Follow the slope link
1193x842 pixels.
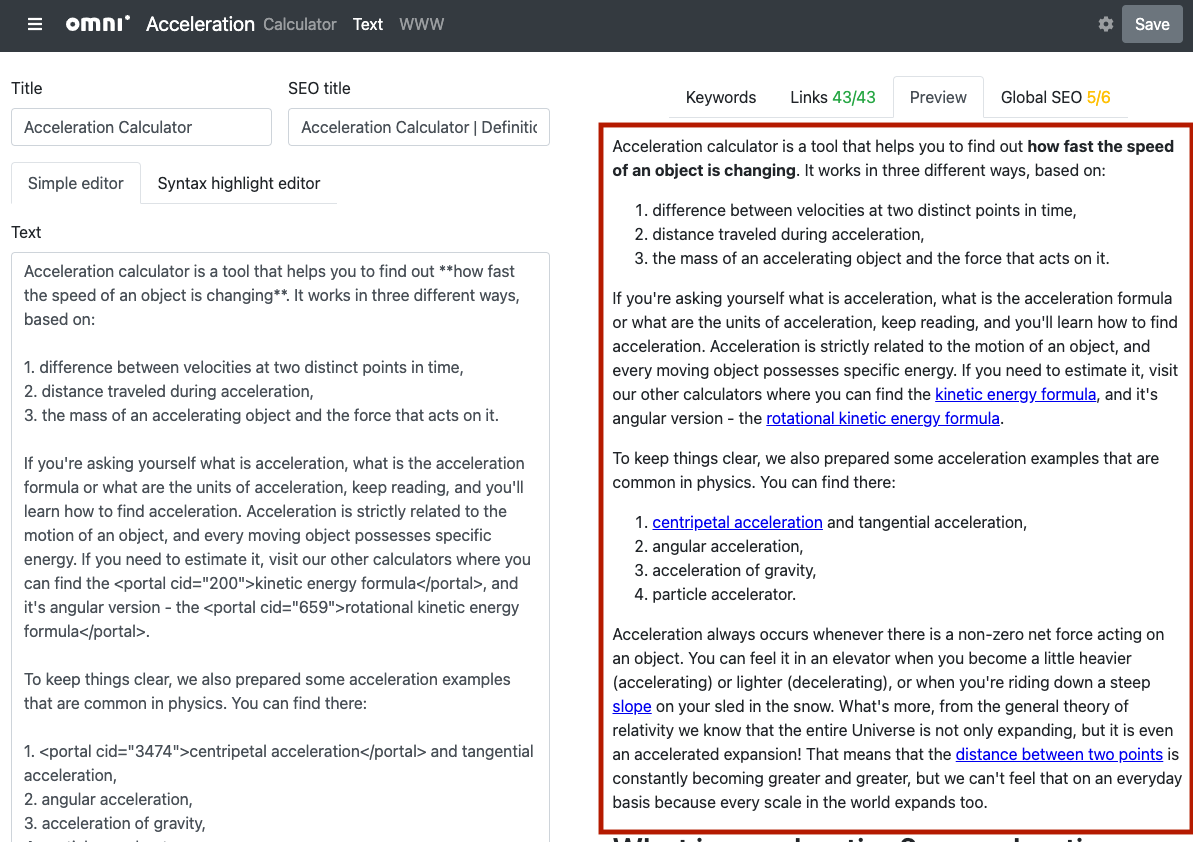pyautogui.click(x=631, y=707)
